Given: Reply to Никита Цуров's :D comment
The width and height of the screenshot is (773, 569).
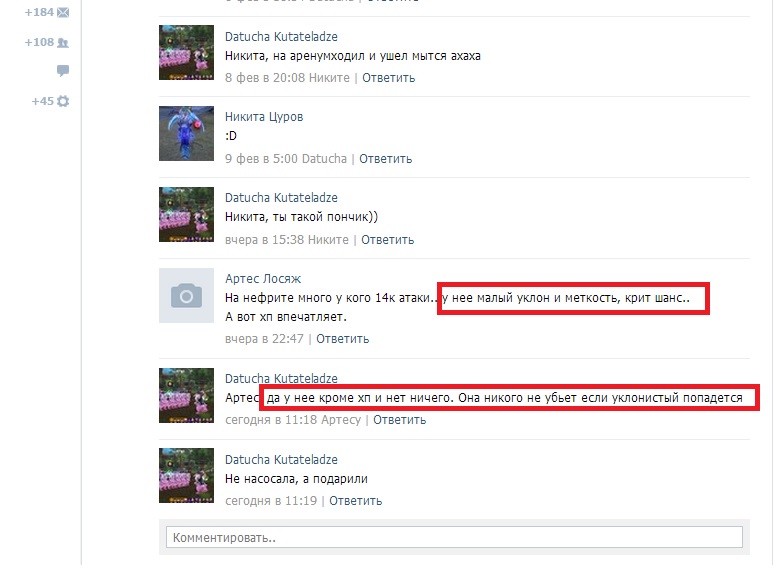Looking at the screenshot, I should click(386, 159).
